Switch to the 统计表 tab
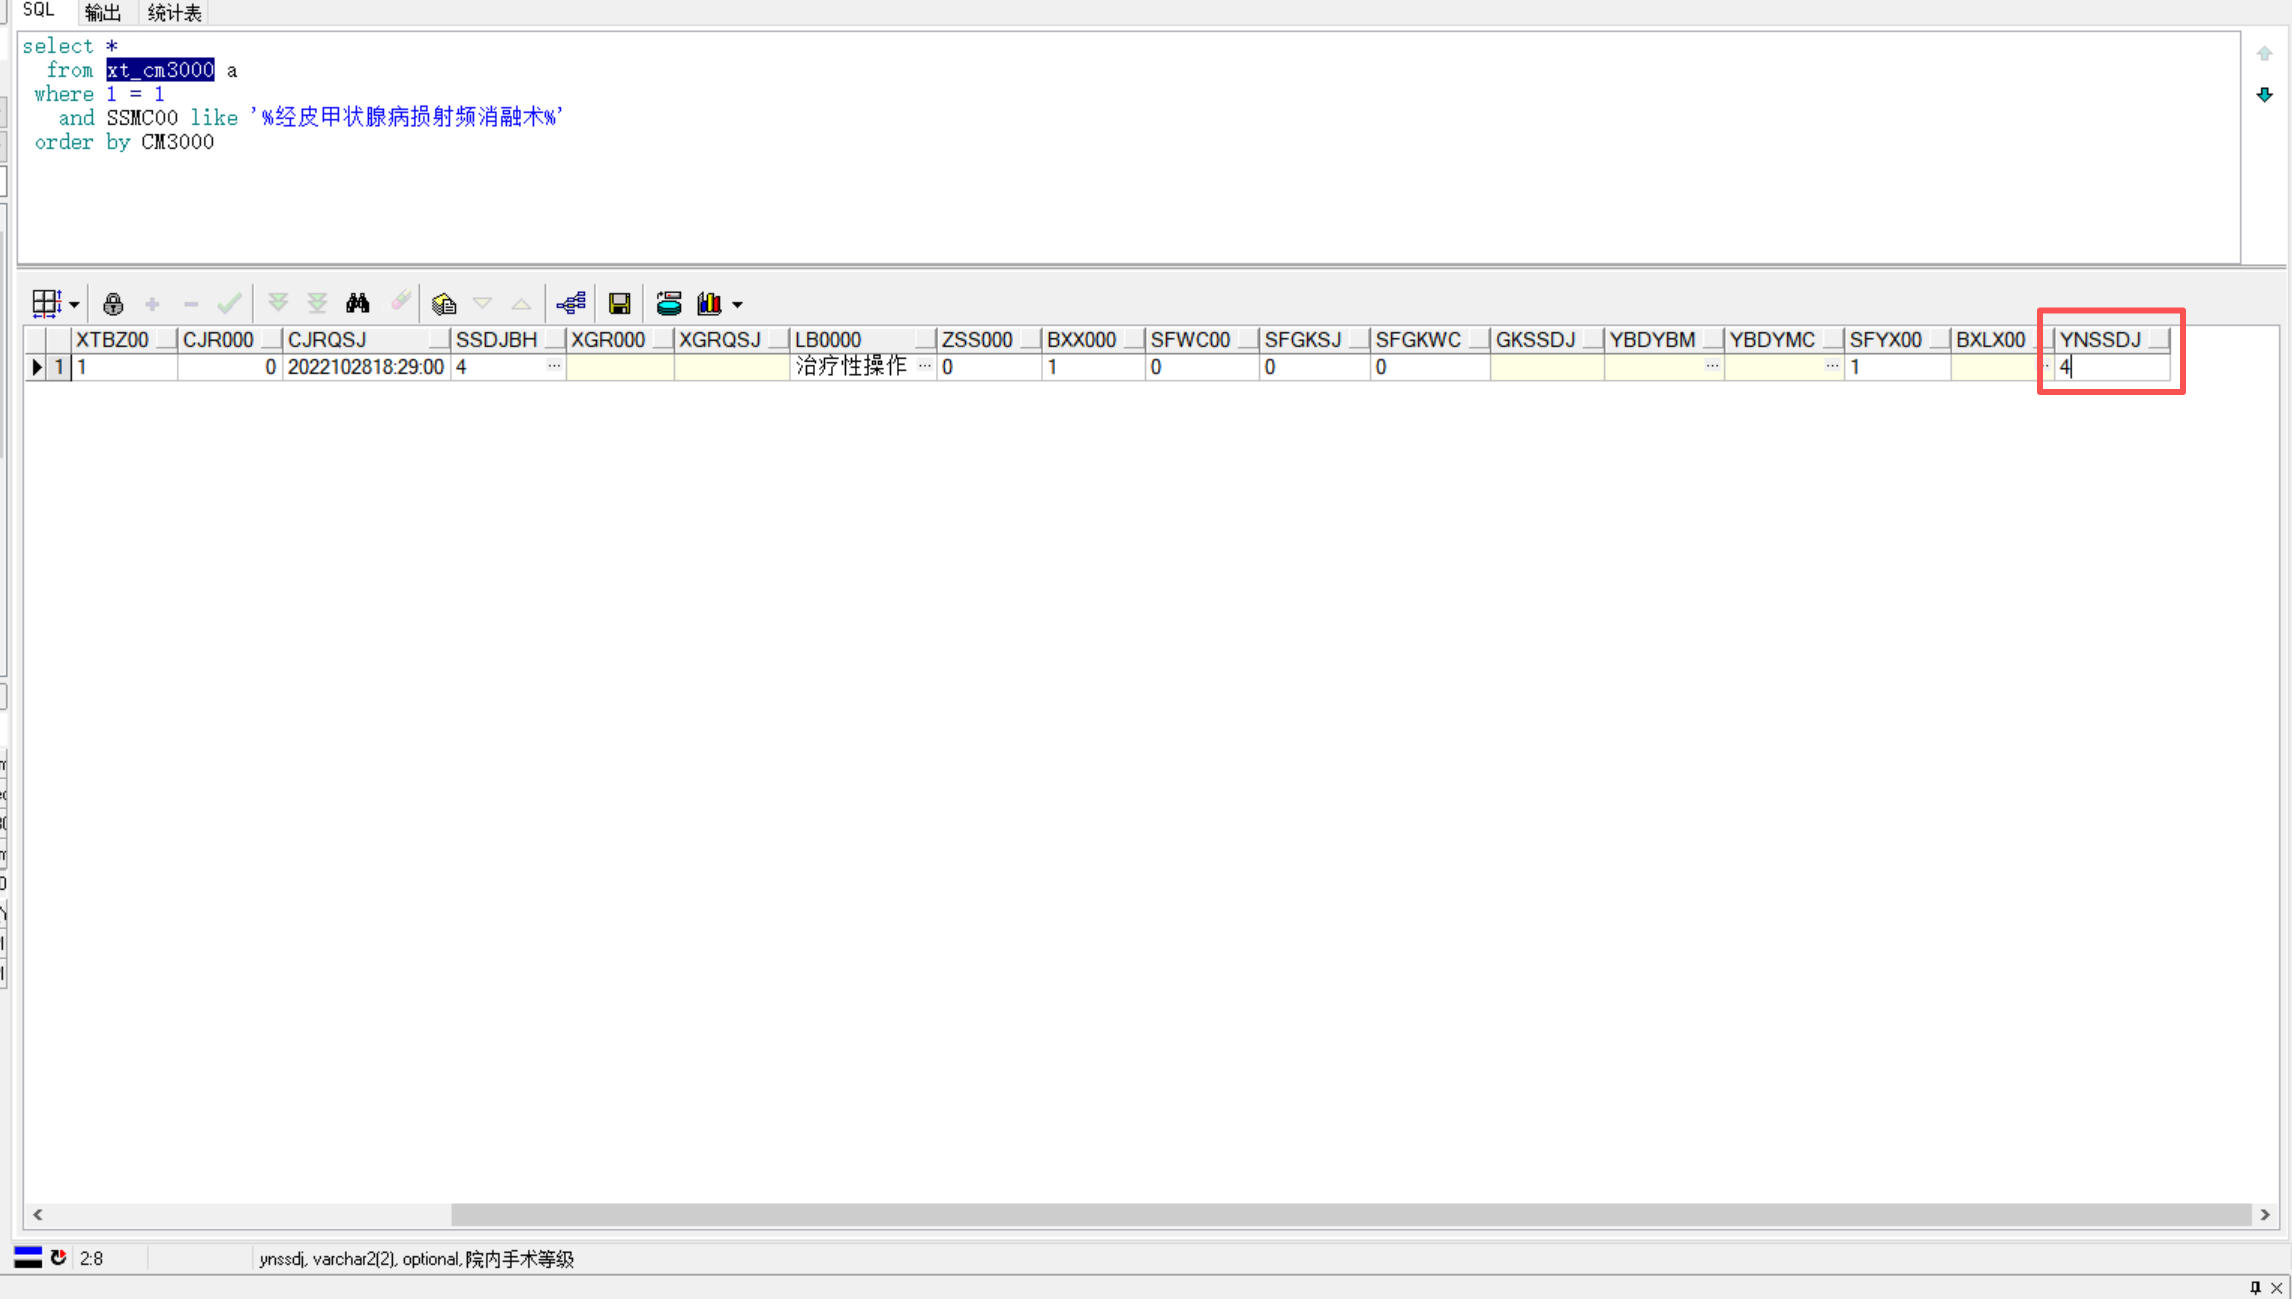This screenshot has width=2292, height=1299. (174, 12)
